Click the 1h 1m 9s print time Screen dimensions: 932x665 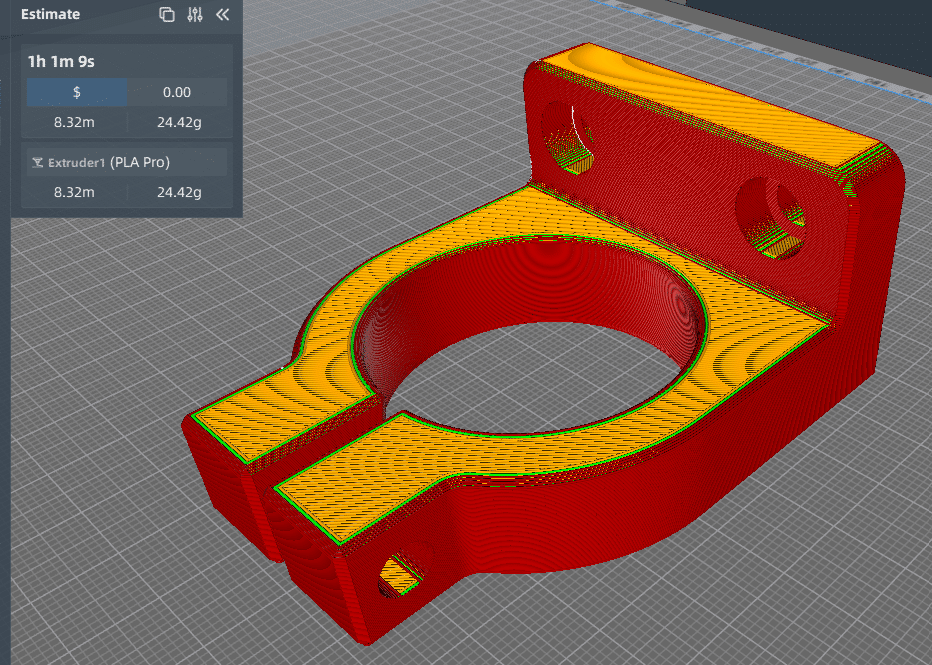61,61
